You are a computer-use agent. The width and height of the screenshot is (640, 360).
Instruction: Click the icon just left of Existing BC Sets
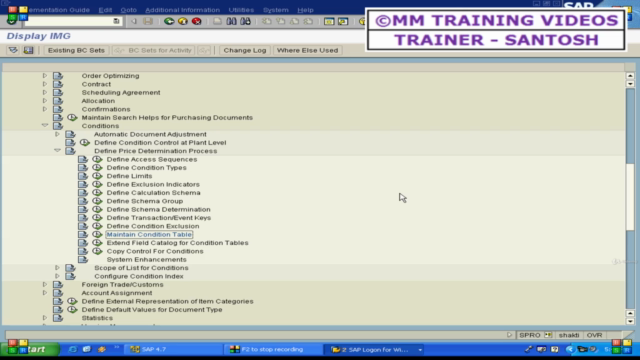pos(28,50)
